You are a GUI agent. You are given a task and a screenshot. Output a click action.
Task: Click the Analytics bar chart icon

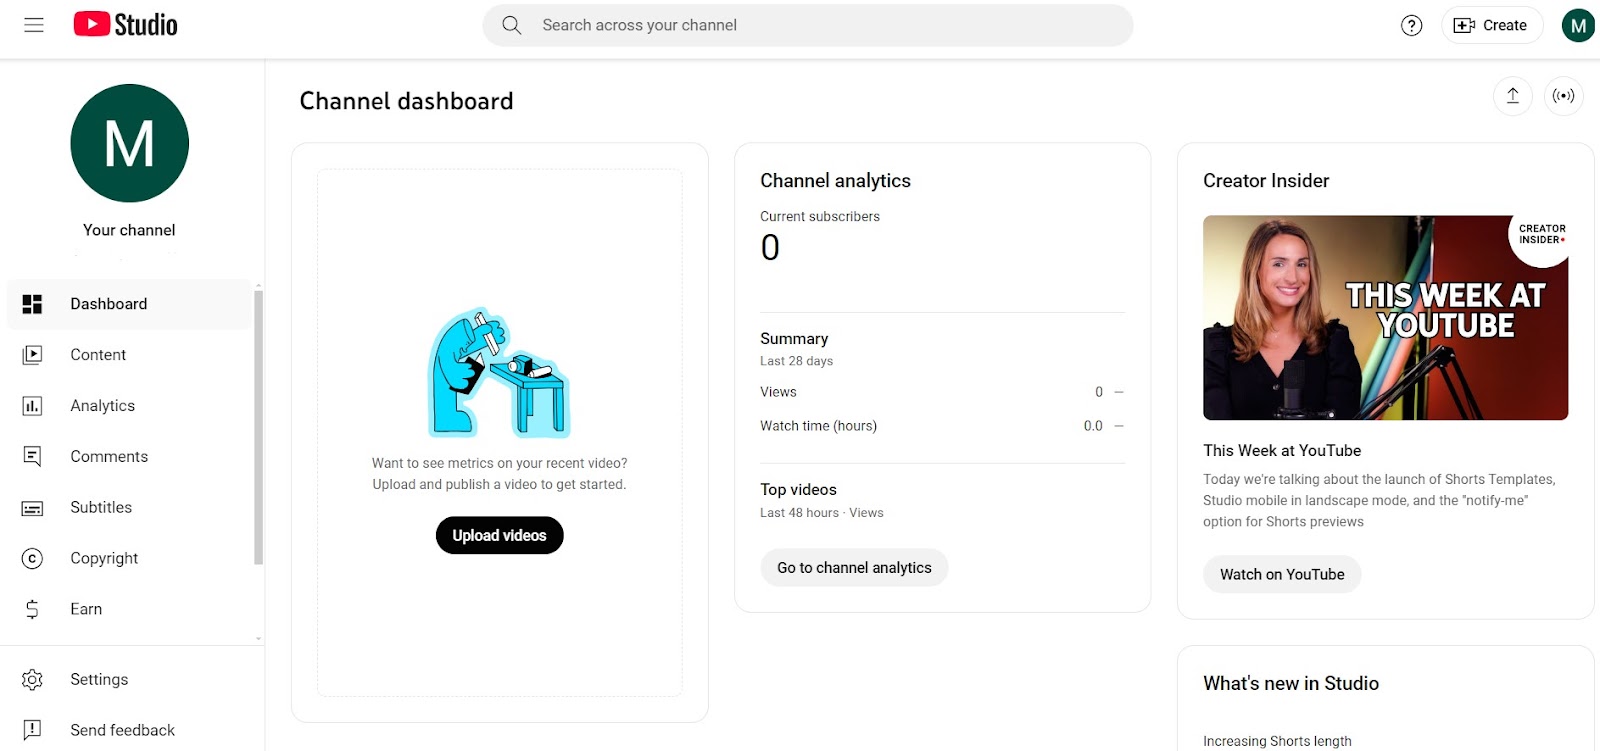point(32,406)
